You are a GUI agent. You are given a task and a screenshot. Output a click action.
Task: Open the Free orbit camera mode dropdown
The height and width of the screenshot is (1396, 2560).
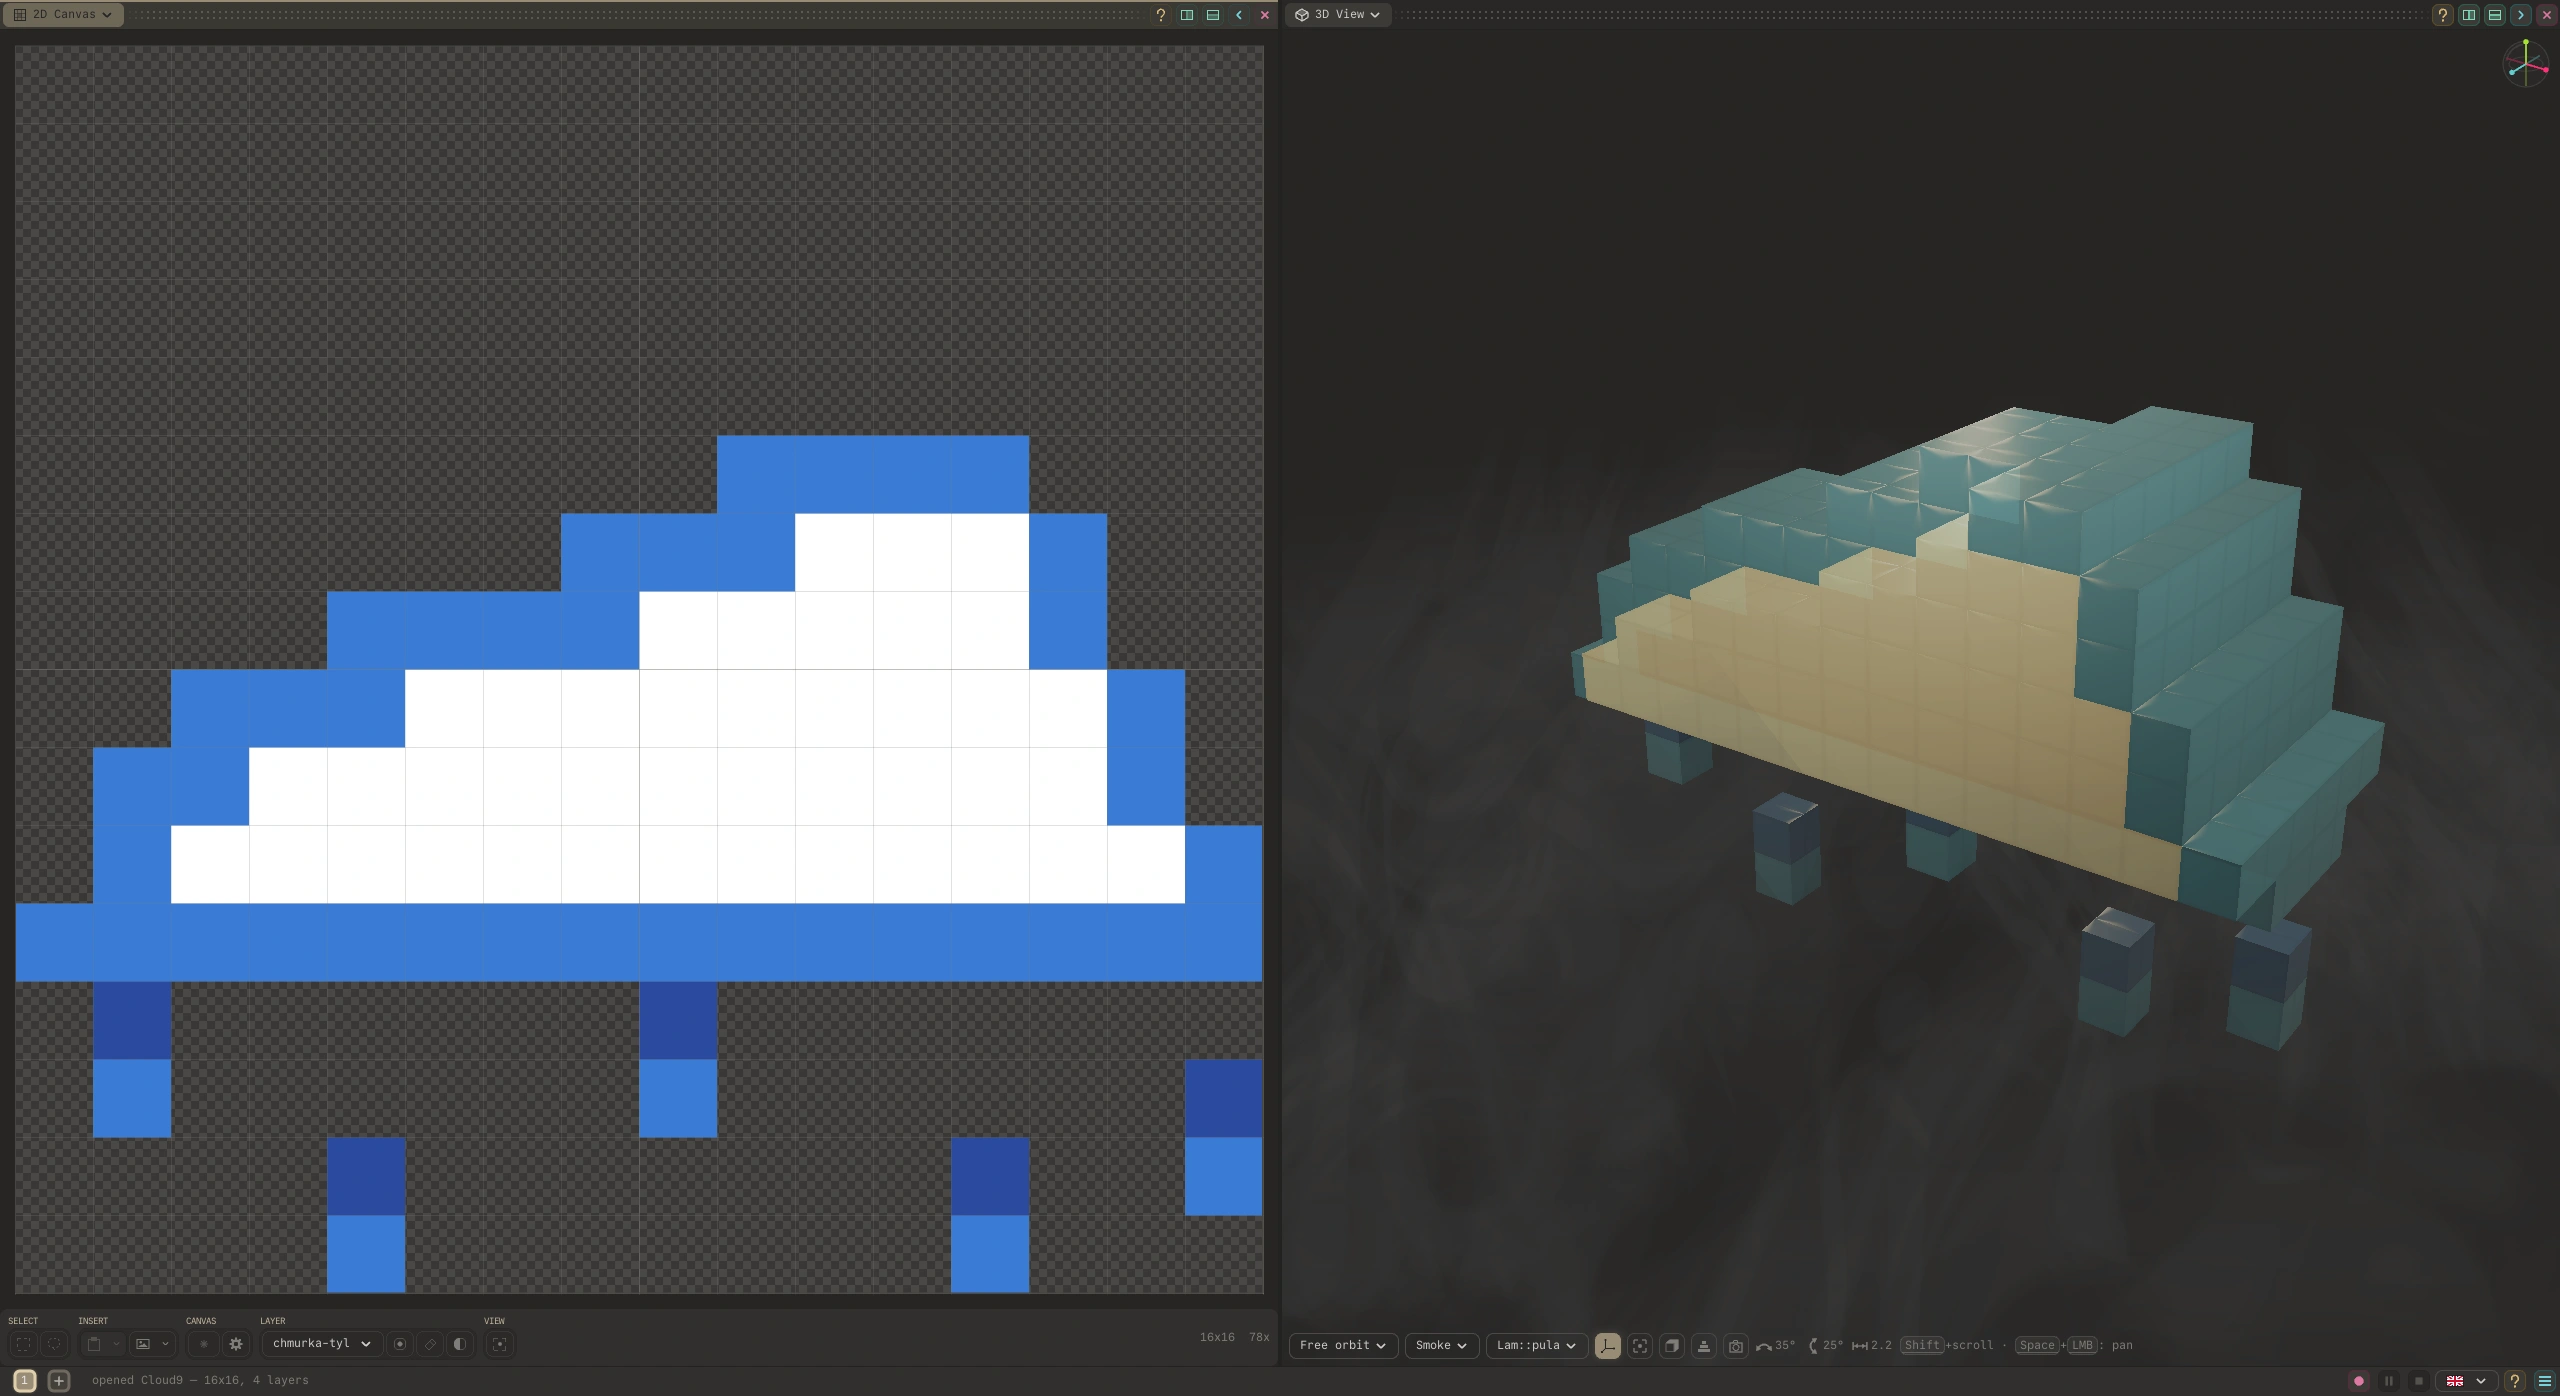(x=1343, y=1346)
